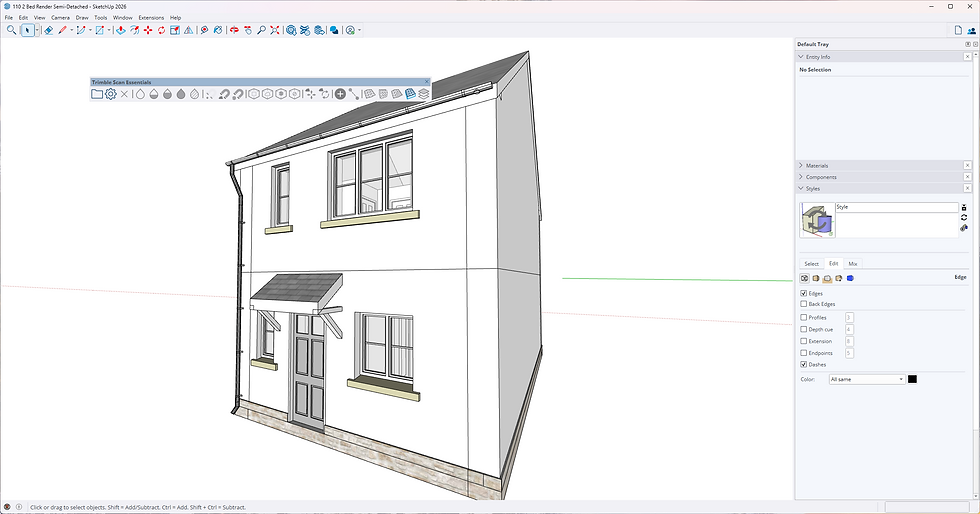Click the highlighted blue plane icon
The image size is (980, 514).
[410, 94]
